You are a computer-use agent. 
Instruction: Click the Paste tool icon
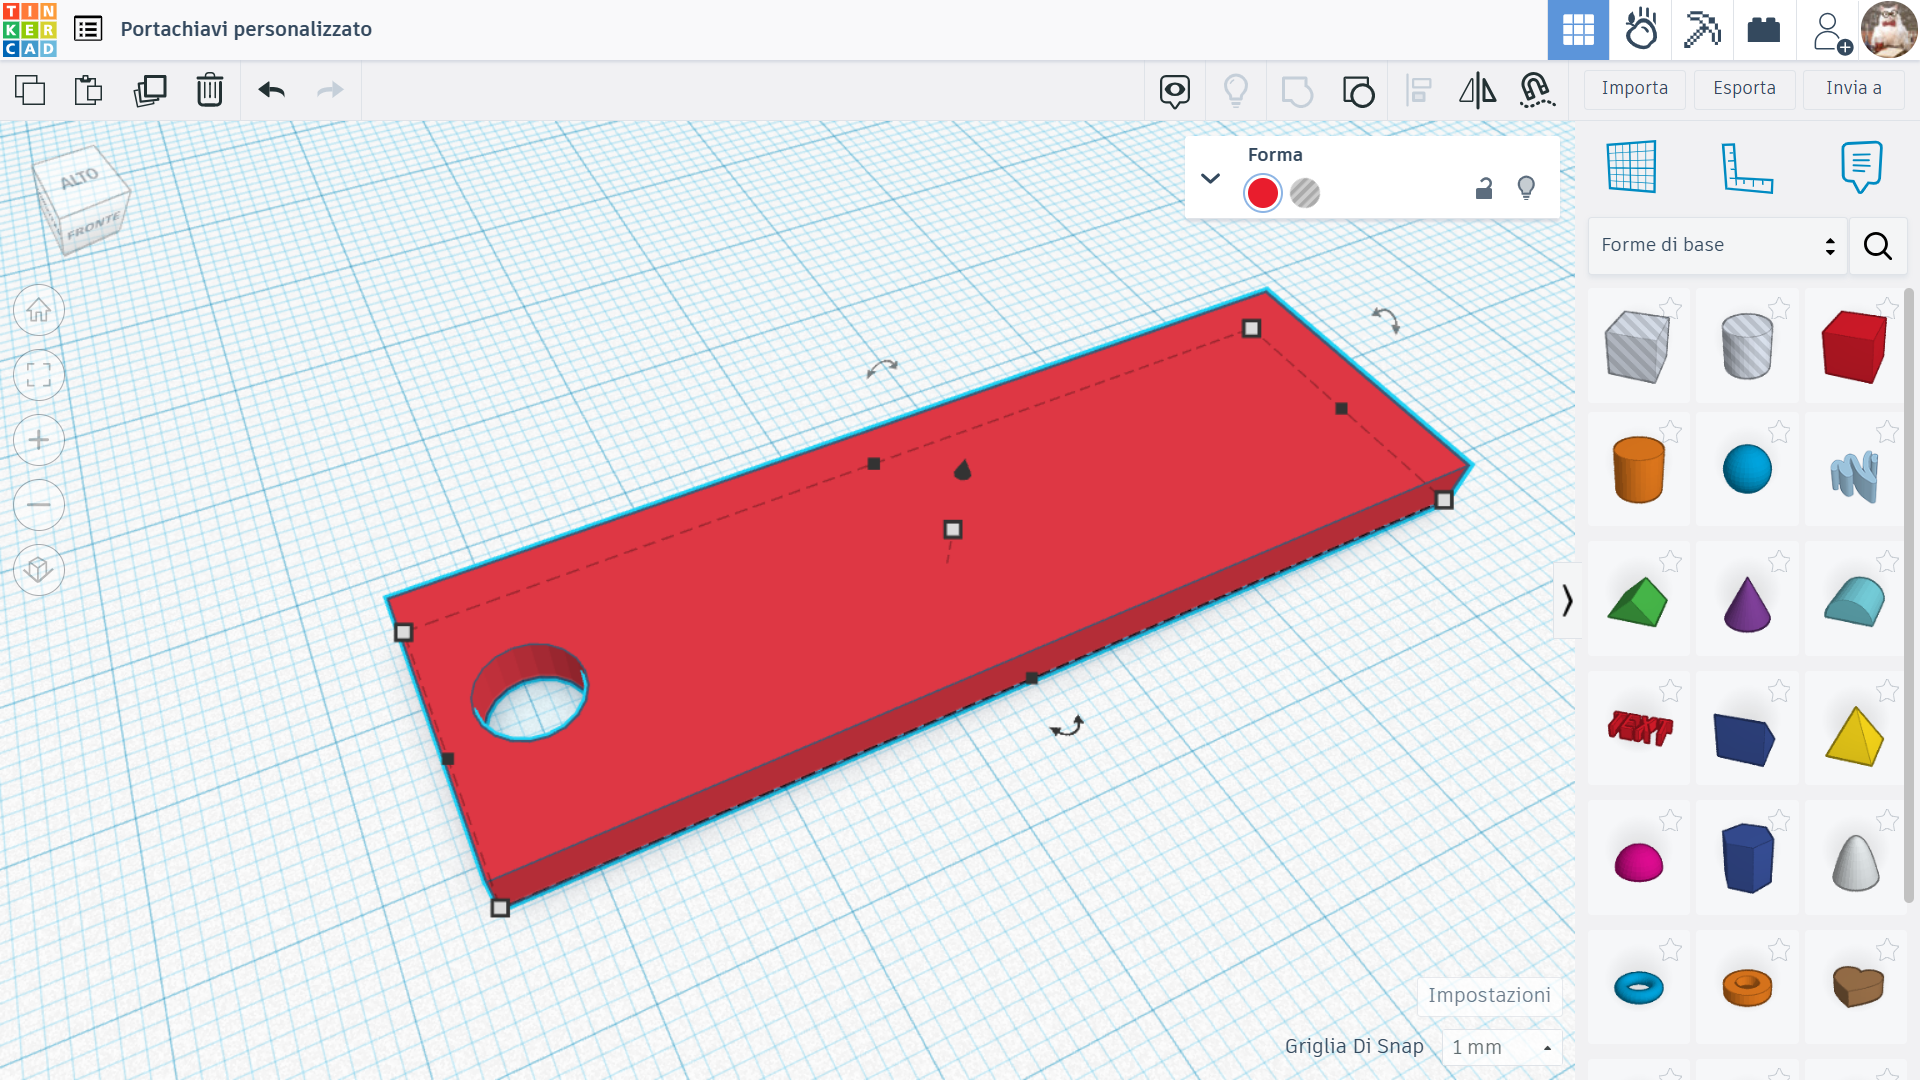coord(89,90)
